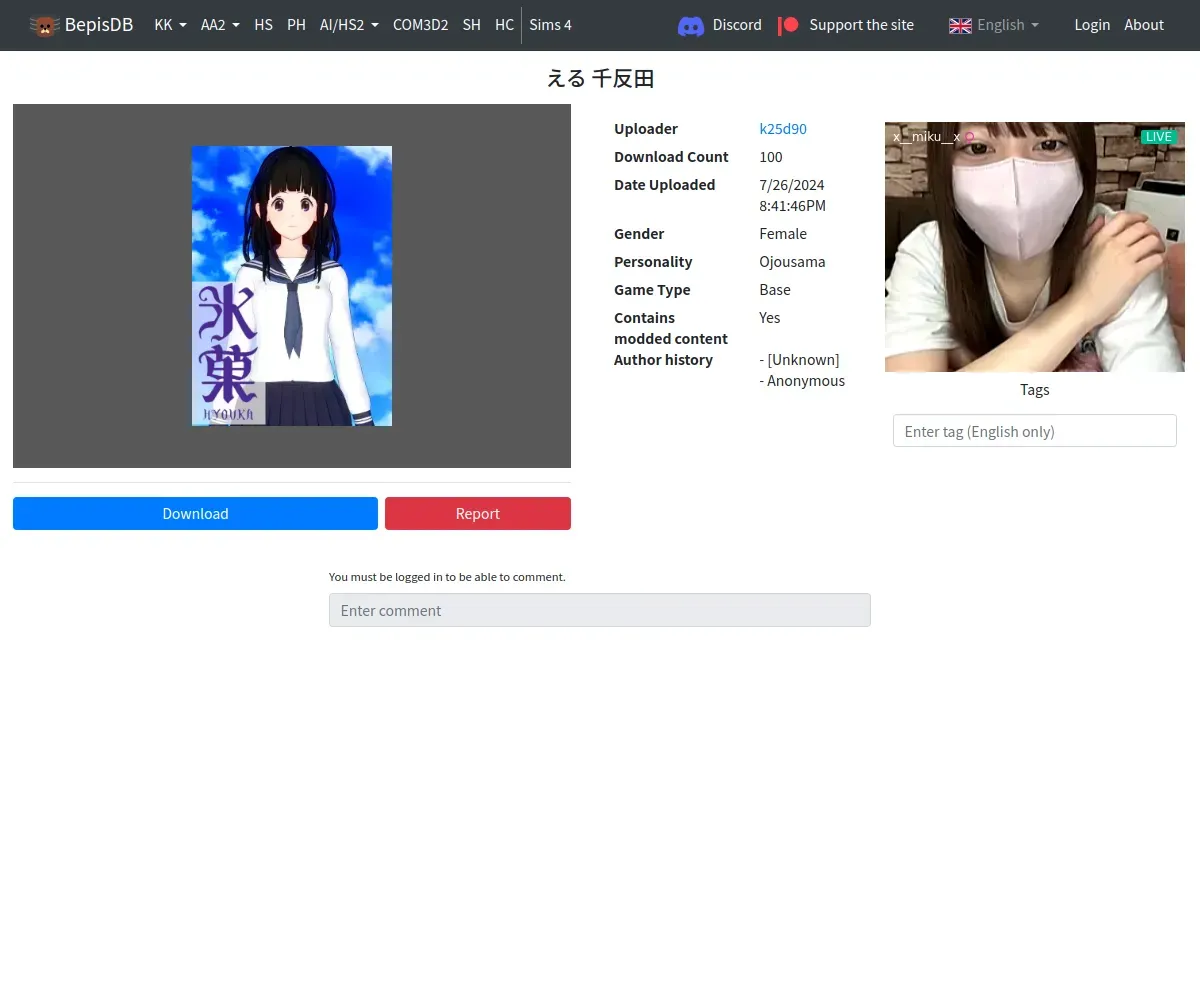Click the Tags heading
Viewport: 1200px width, 1000px height.
1035,390
